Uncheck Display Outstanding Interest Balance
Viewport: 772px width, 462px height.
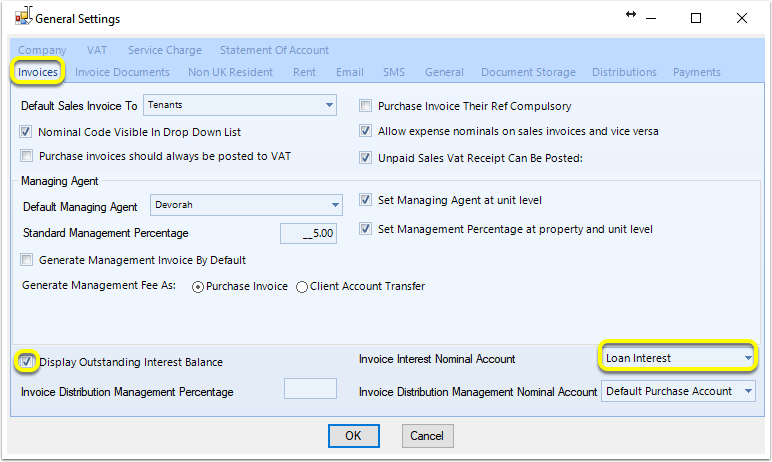point(27,362)
